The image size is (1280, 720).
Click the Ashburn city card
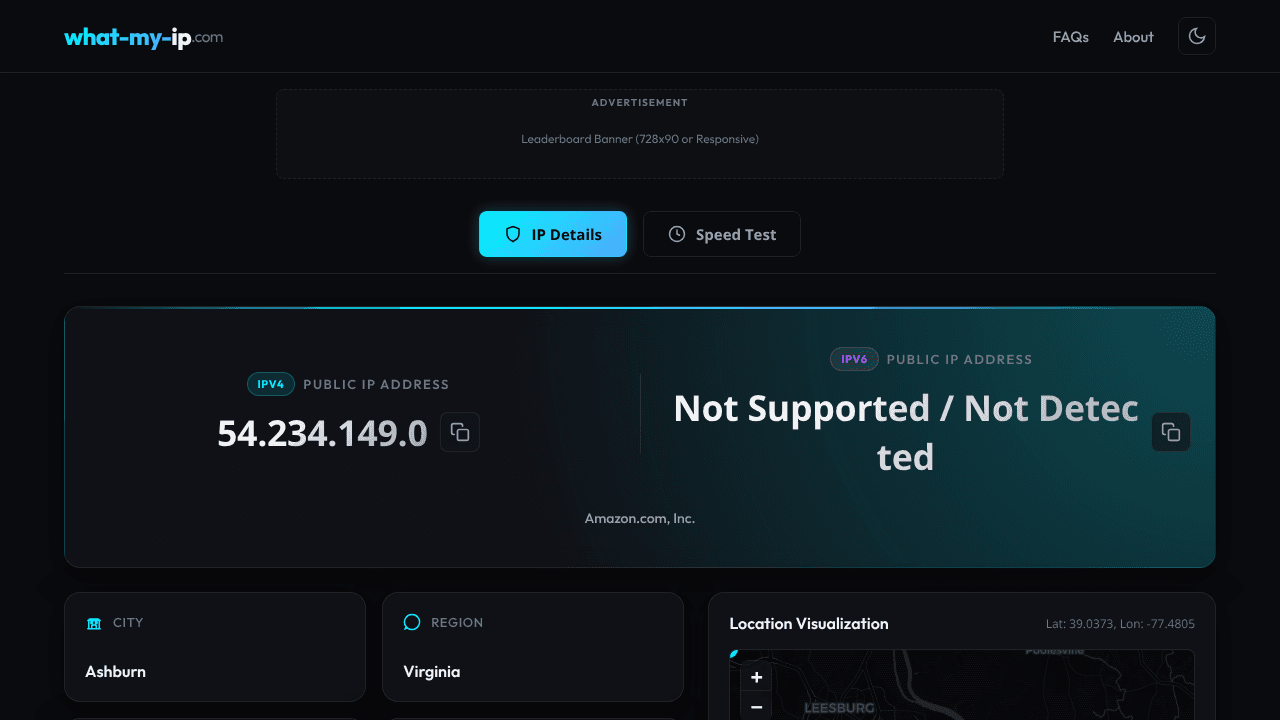215,647
